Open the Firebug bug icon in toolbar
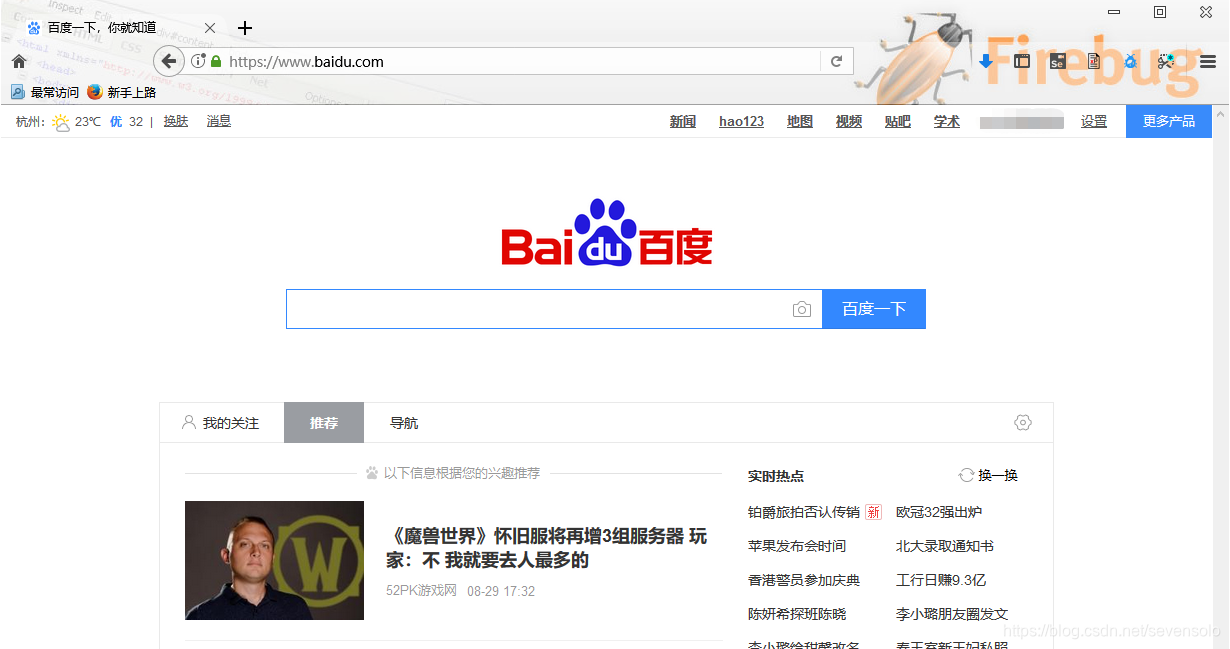The height and width of the screenshot is (649, 1230). (x=1130, y=61)
